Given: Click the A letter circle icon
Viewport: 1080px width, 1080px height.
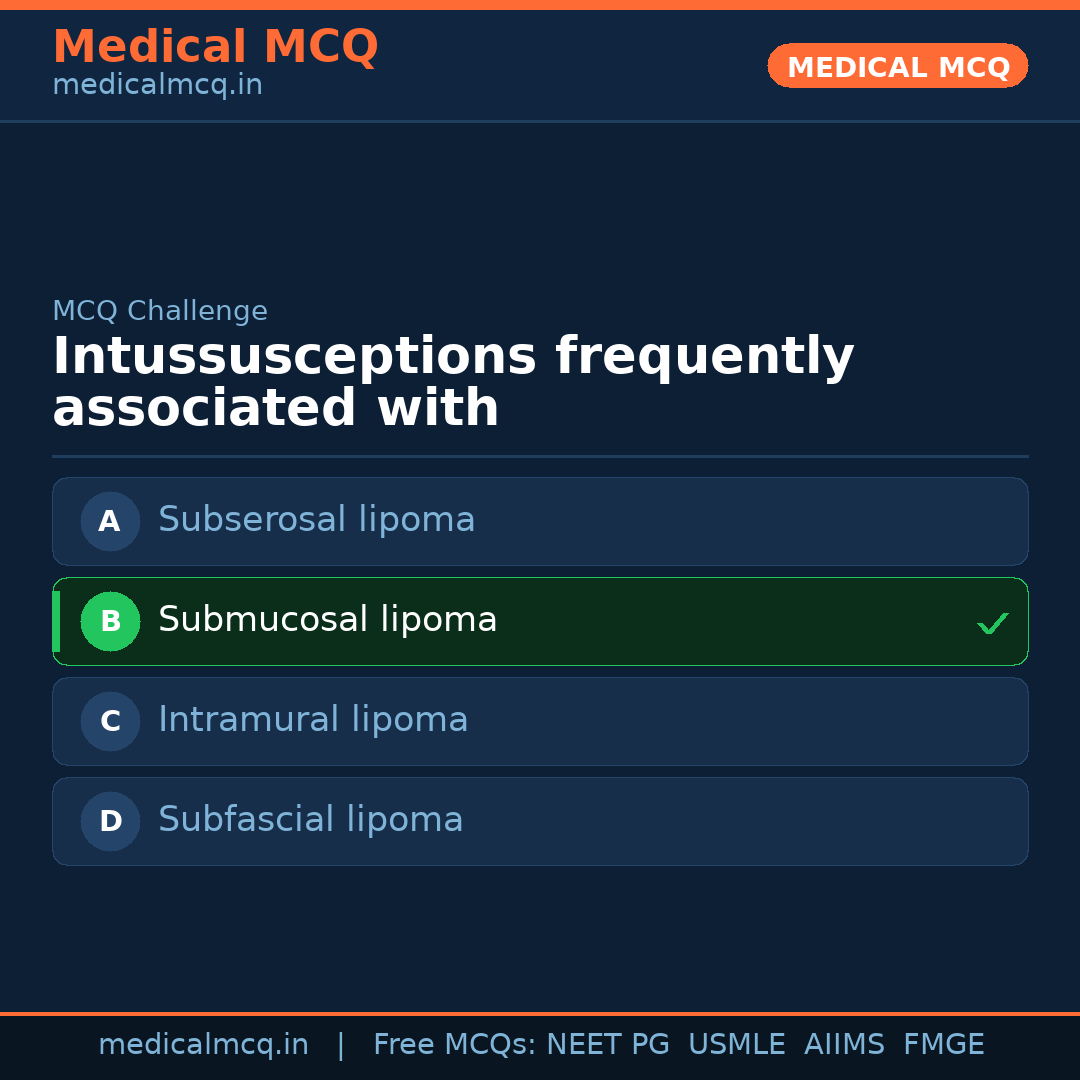Looking at the screenshot, I should coord(110,521).
